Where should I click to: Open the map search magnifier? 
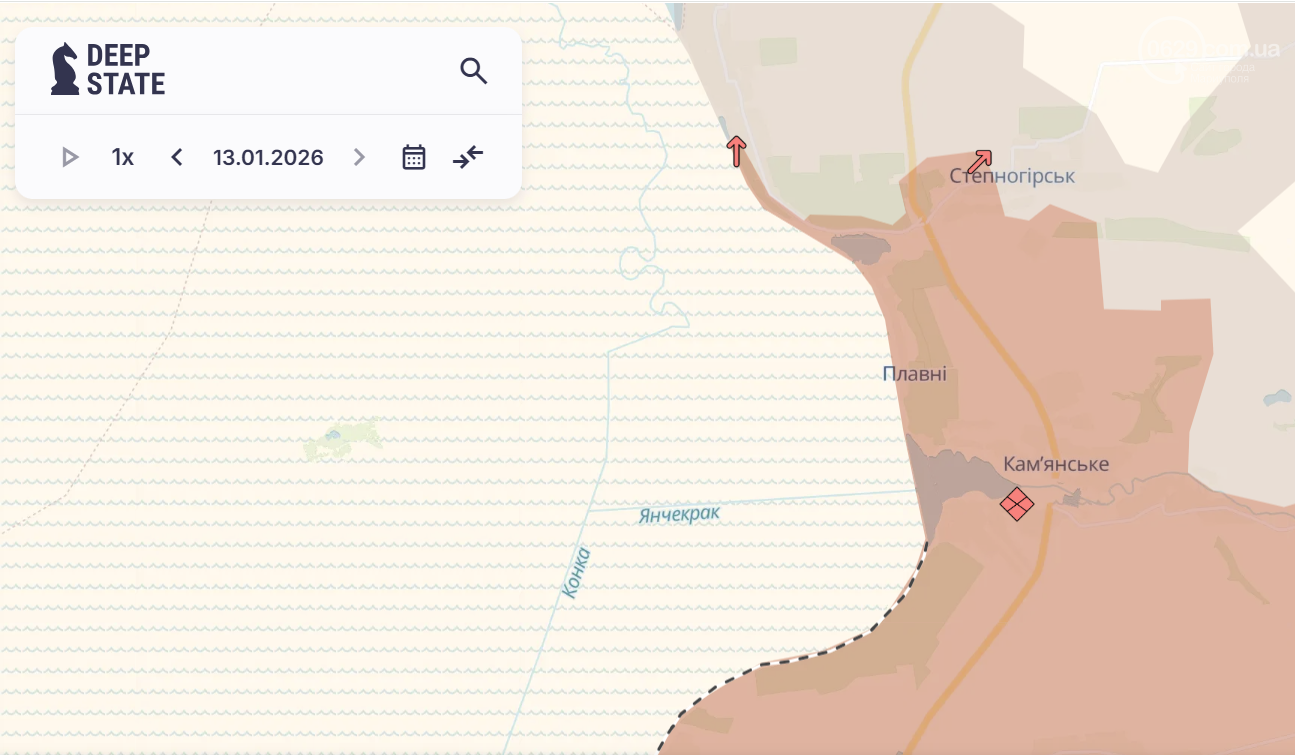[473, 71]
